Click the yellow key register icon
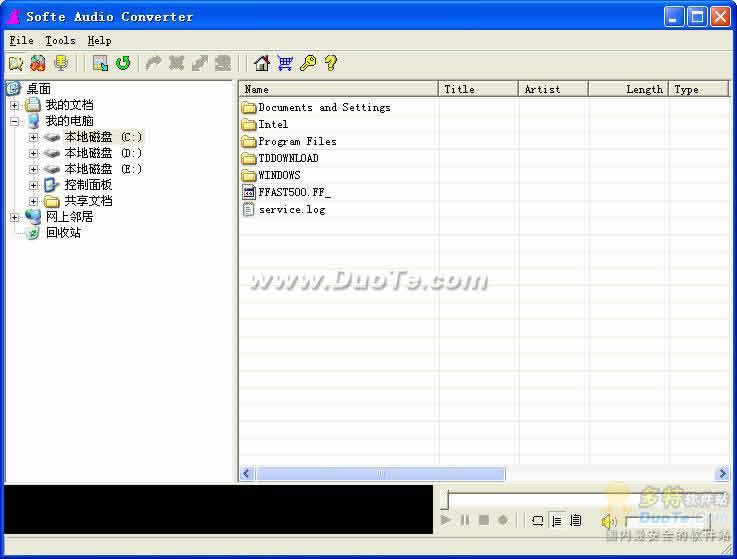Screen dimensions: 737x559 pyautogui.click(x=308, y=63)
